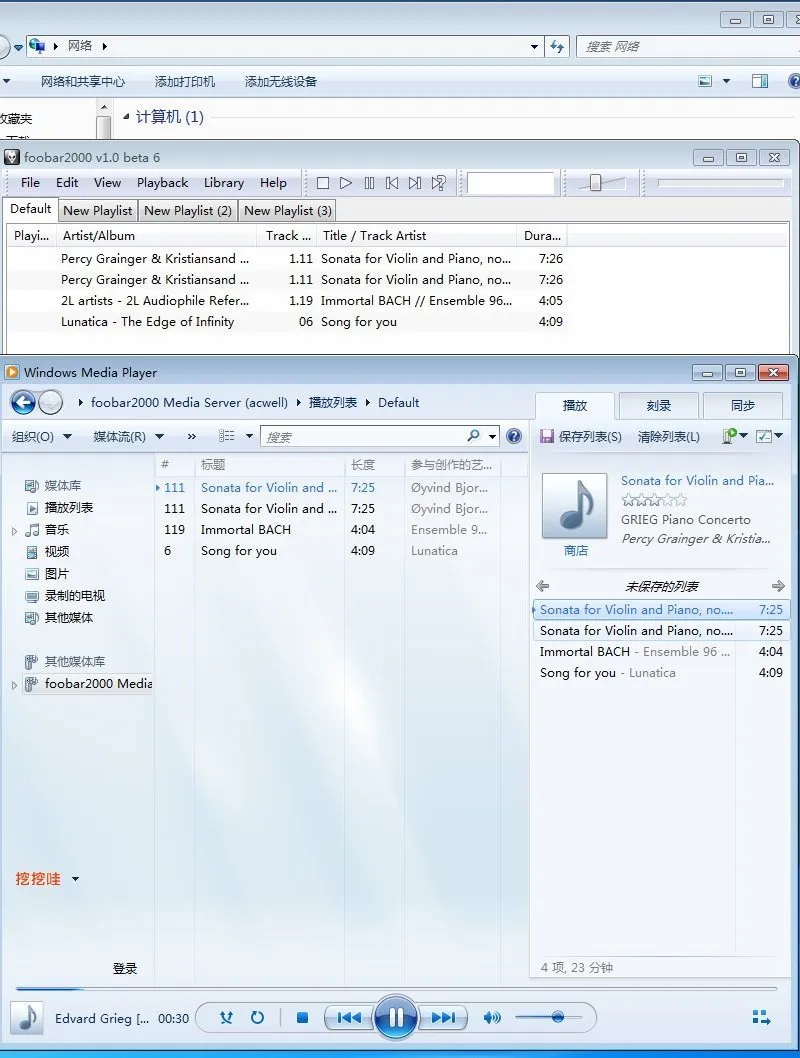Open the foobar2000 Playback menu

163,183
